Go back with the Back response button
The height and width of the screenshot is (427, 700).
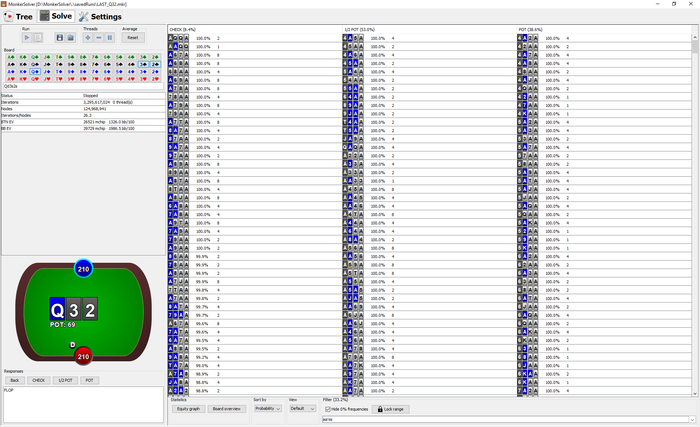(15, 381)
